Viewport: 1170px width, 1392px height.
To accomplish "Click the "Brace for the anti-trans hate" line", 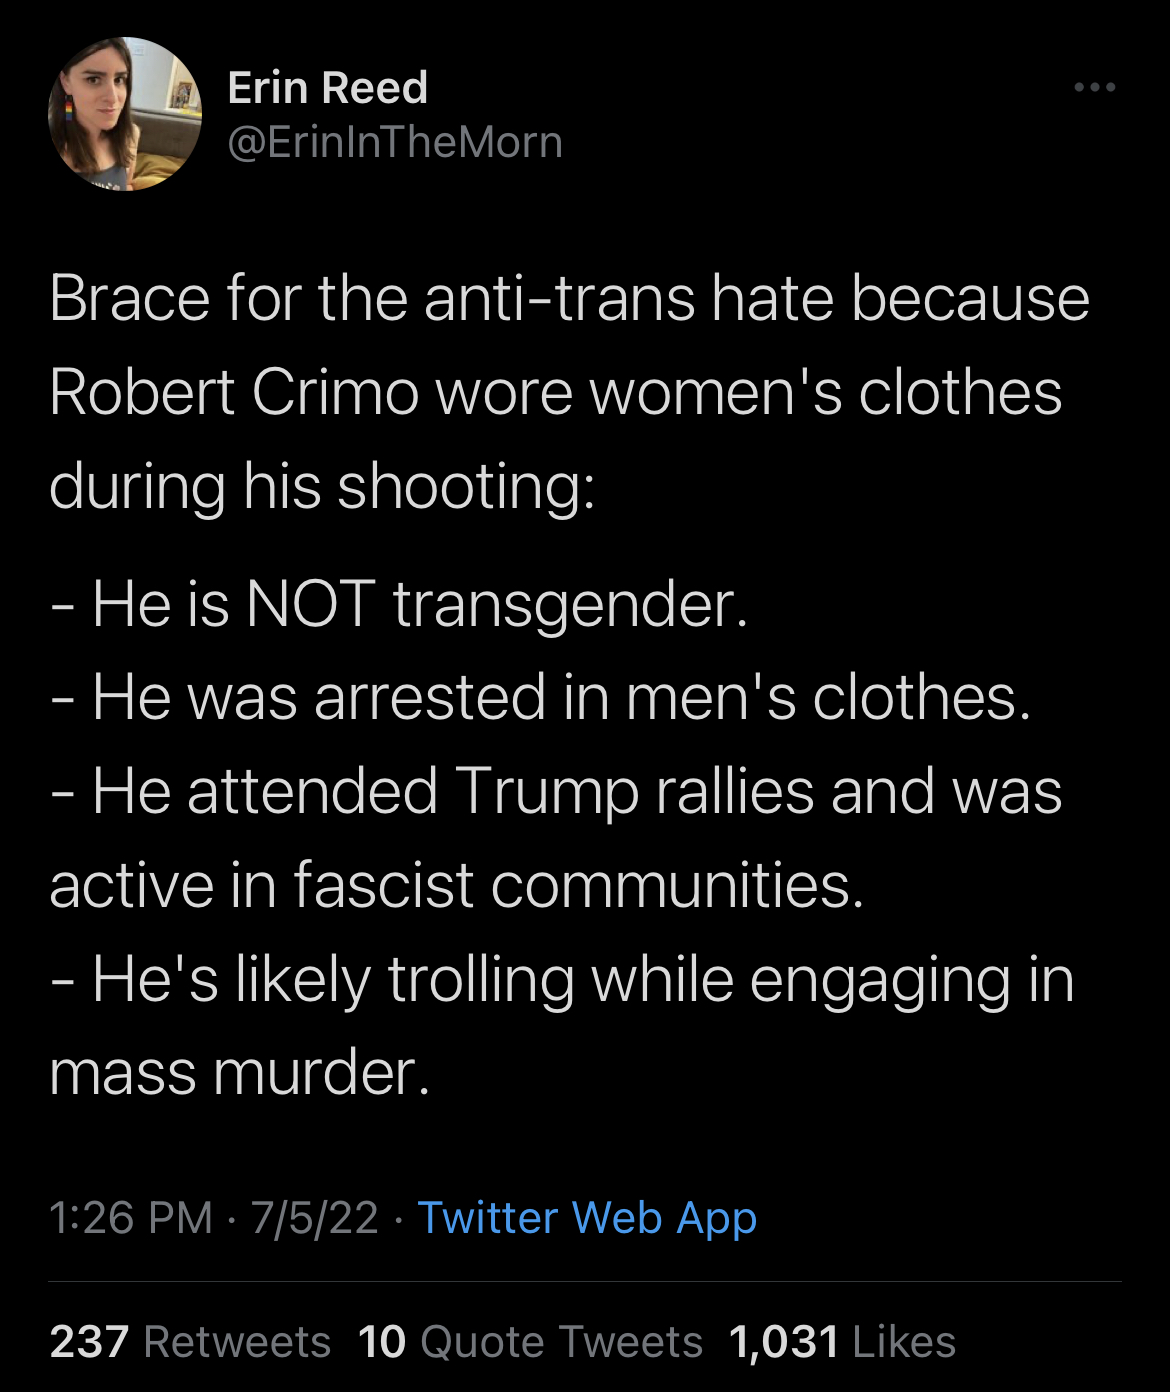I will [569, 299].
